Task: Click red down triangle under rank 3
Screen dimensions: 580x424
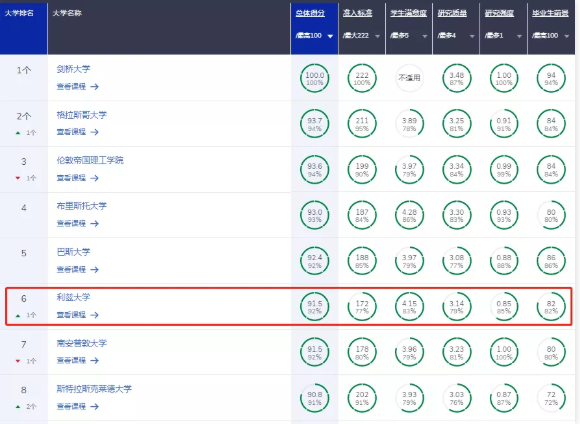Action: point(18,178)
